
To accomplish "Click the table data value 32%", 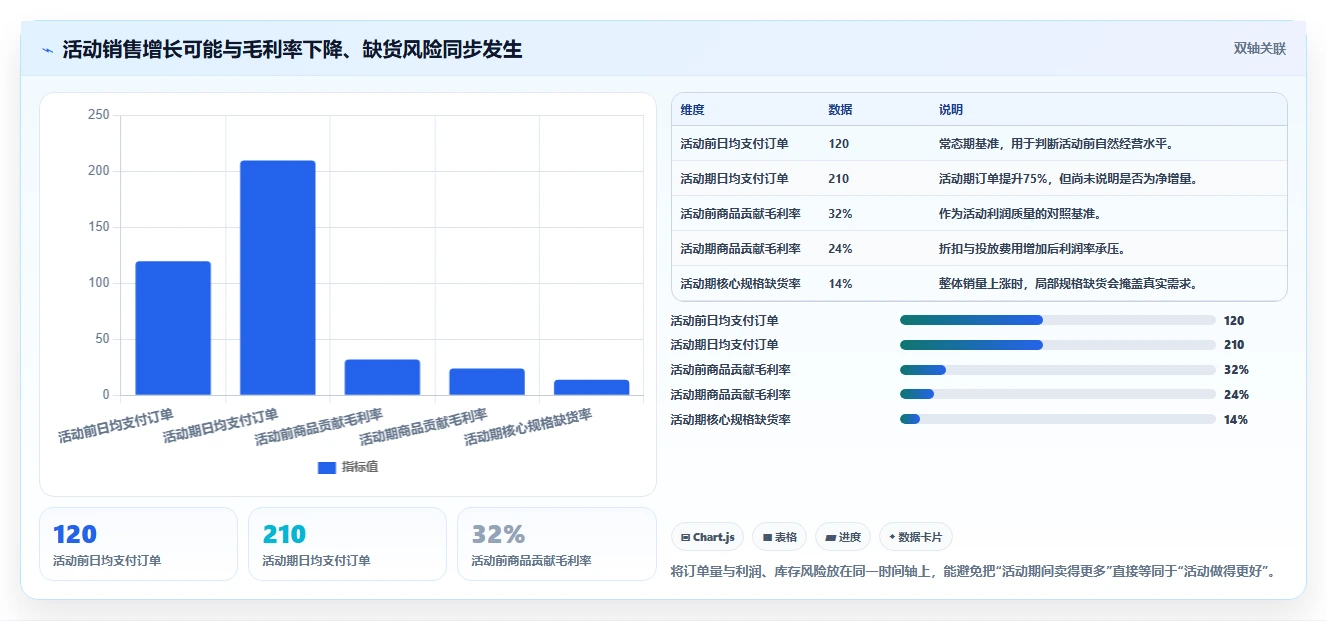I will [x=840, y=214].
